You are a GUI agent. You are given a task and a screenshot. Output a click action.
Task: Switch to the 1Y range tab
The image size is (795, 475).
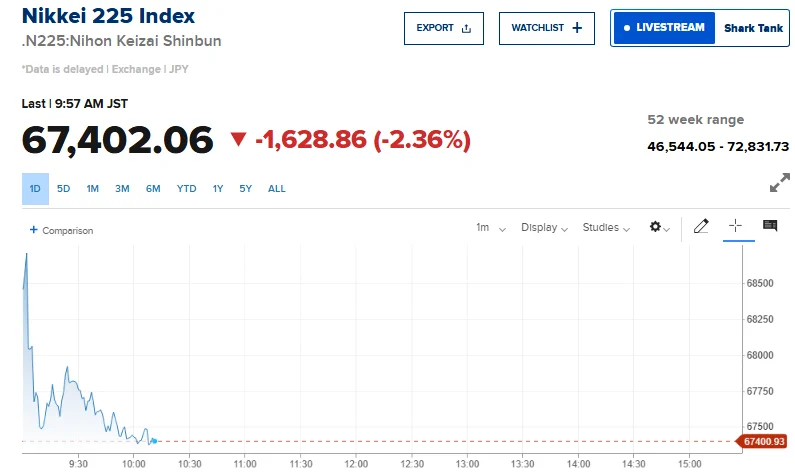218,189
